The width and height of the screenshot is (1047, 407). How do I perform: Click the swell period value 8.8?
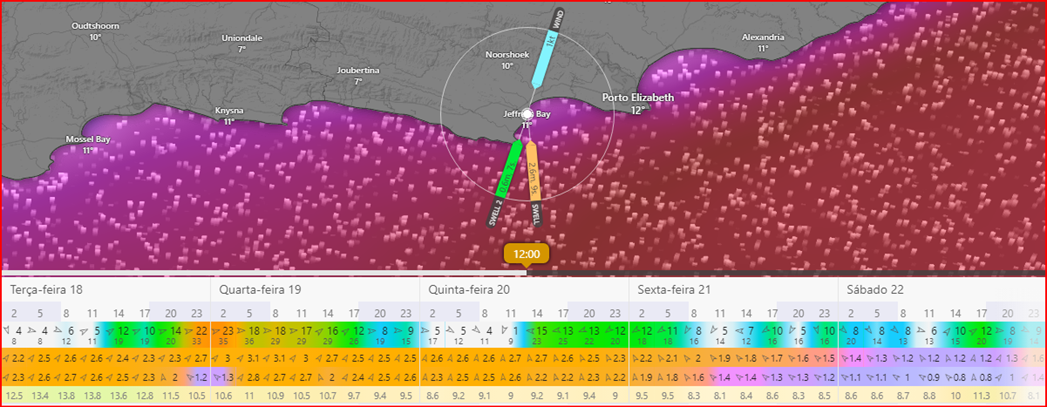(x=929, y=396)
